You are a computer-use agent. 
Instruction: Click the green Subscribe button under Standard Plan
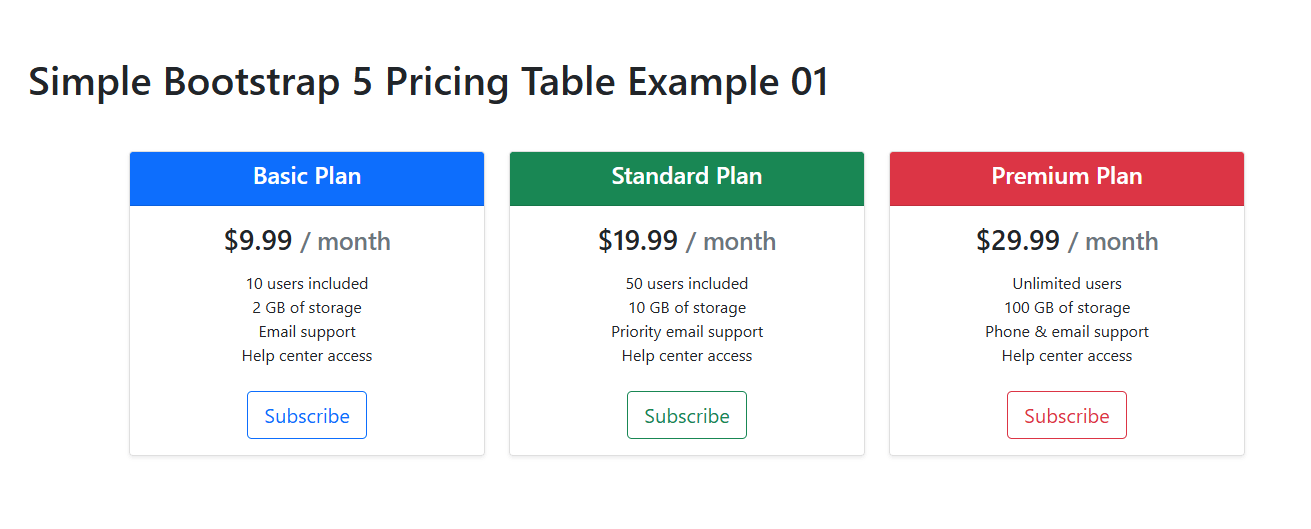[x=687, y=415]
